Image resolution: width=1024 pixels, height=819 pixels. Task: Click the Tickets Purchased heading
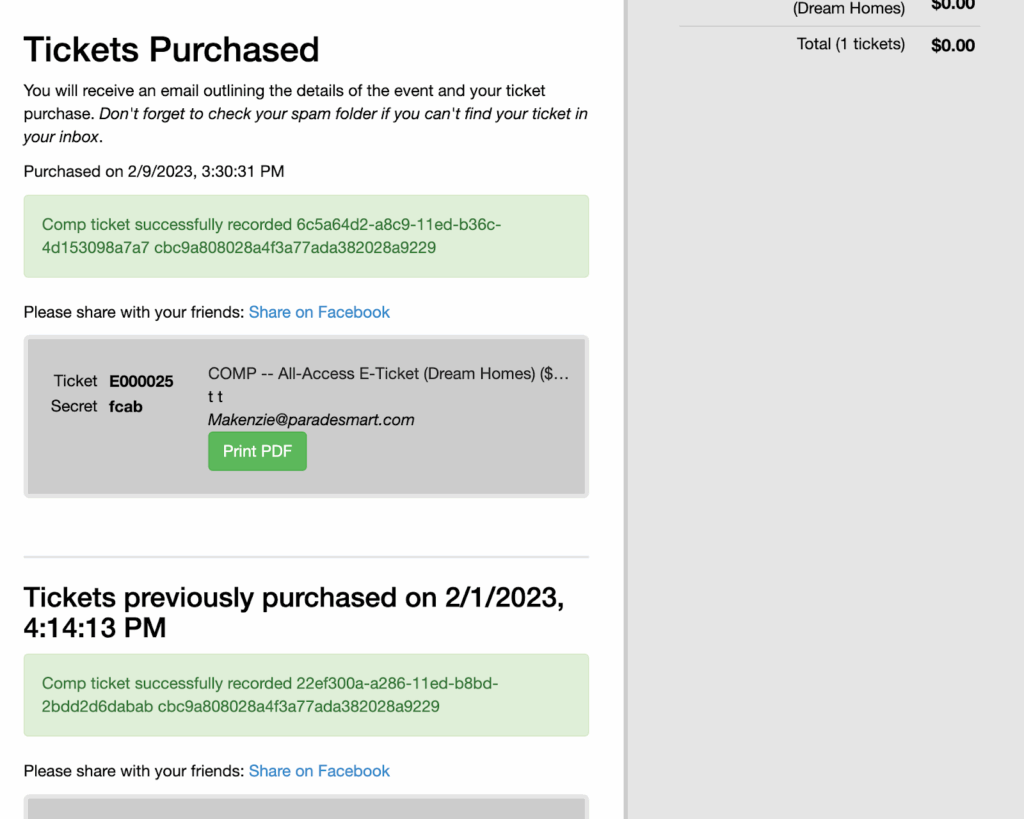point(171,49)
